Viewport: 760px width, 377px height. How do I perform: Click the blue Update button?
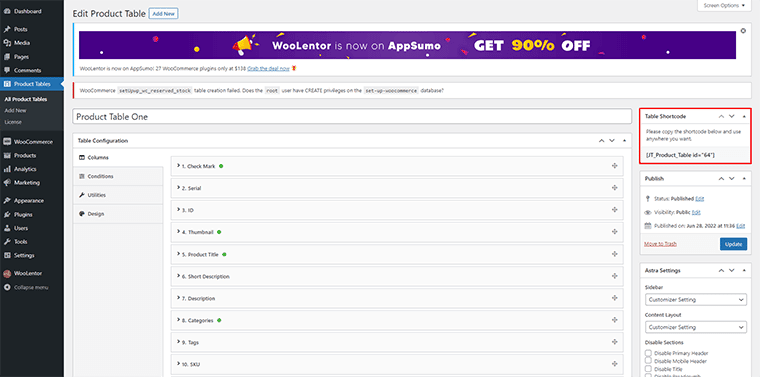733,244
